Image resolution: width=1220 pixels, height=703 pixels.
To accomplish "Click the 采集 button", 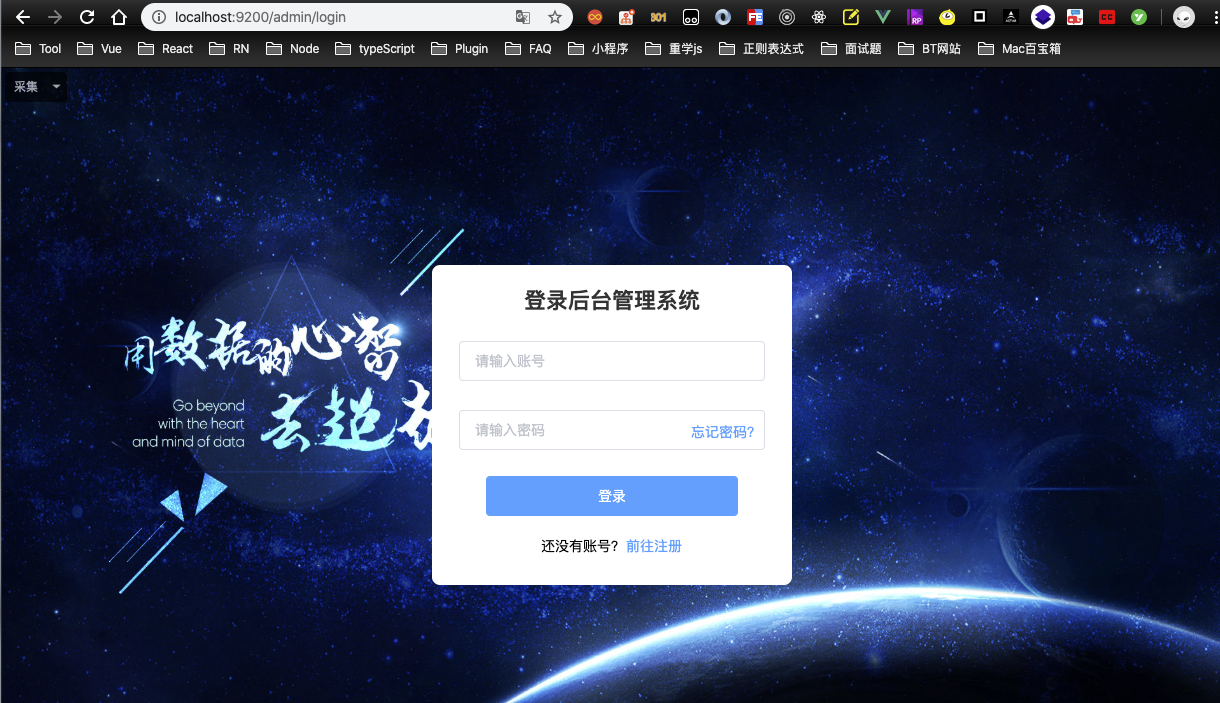I will point(26,87).
